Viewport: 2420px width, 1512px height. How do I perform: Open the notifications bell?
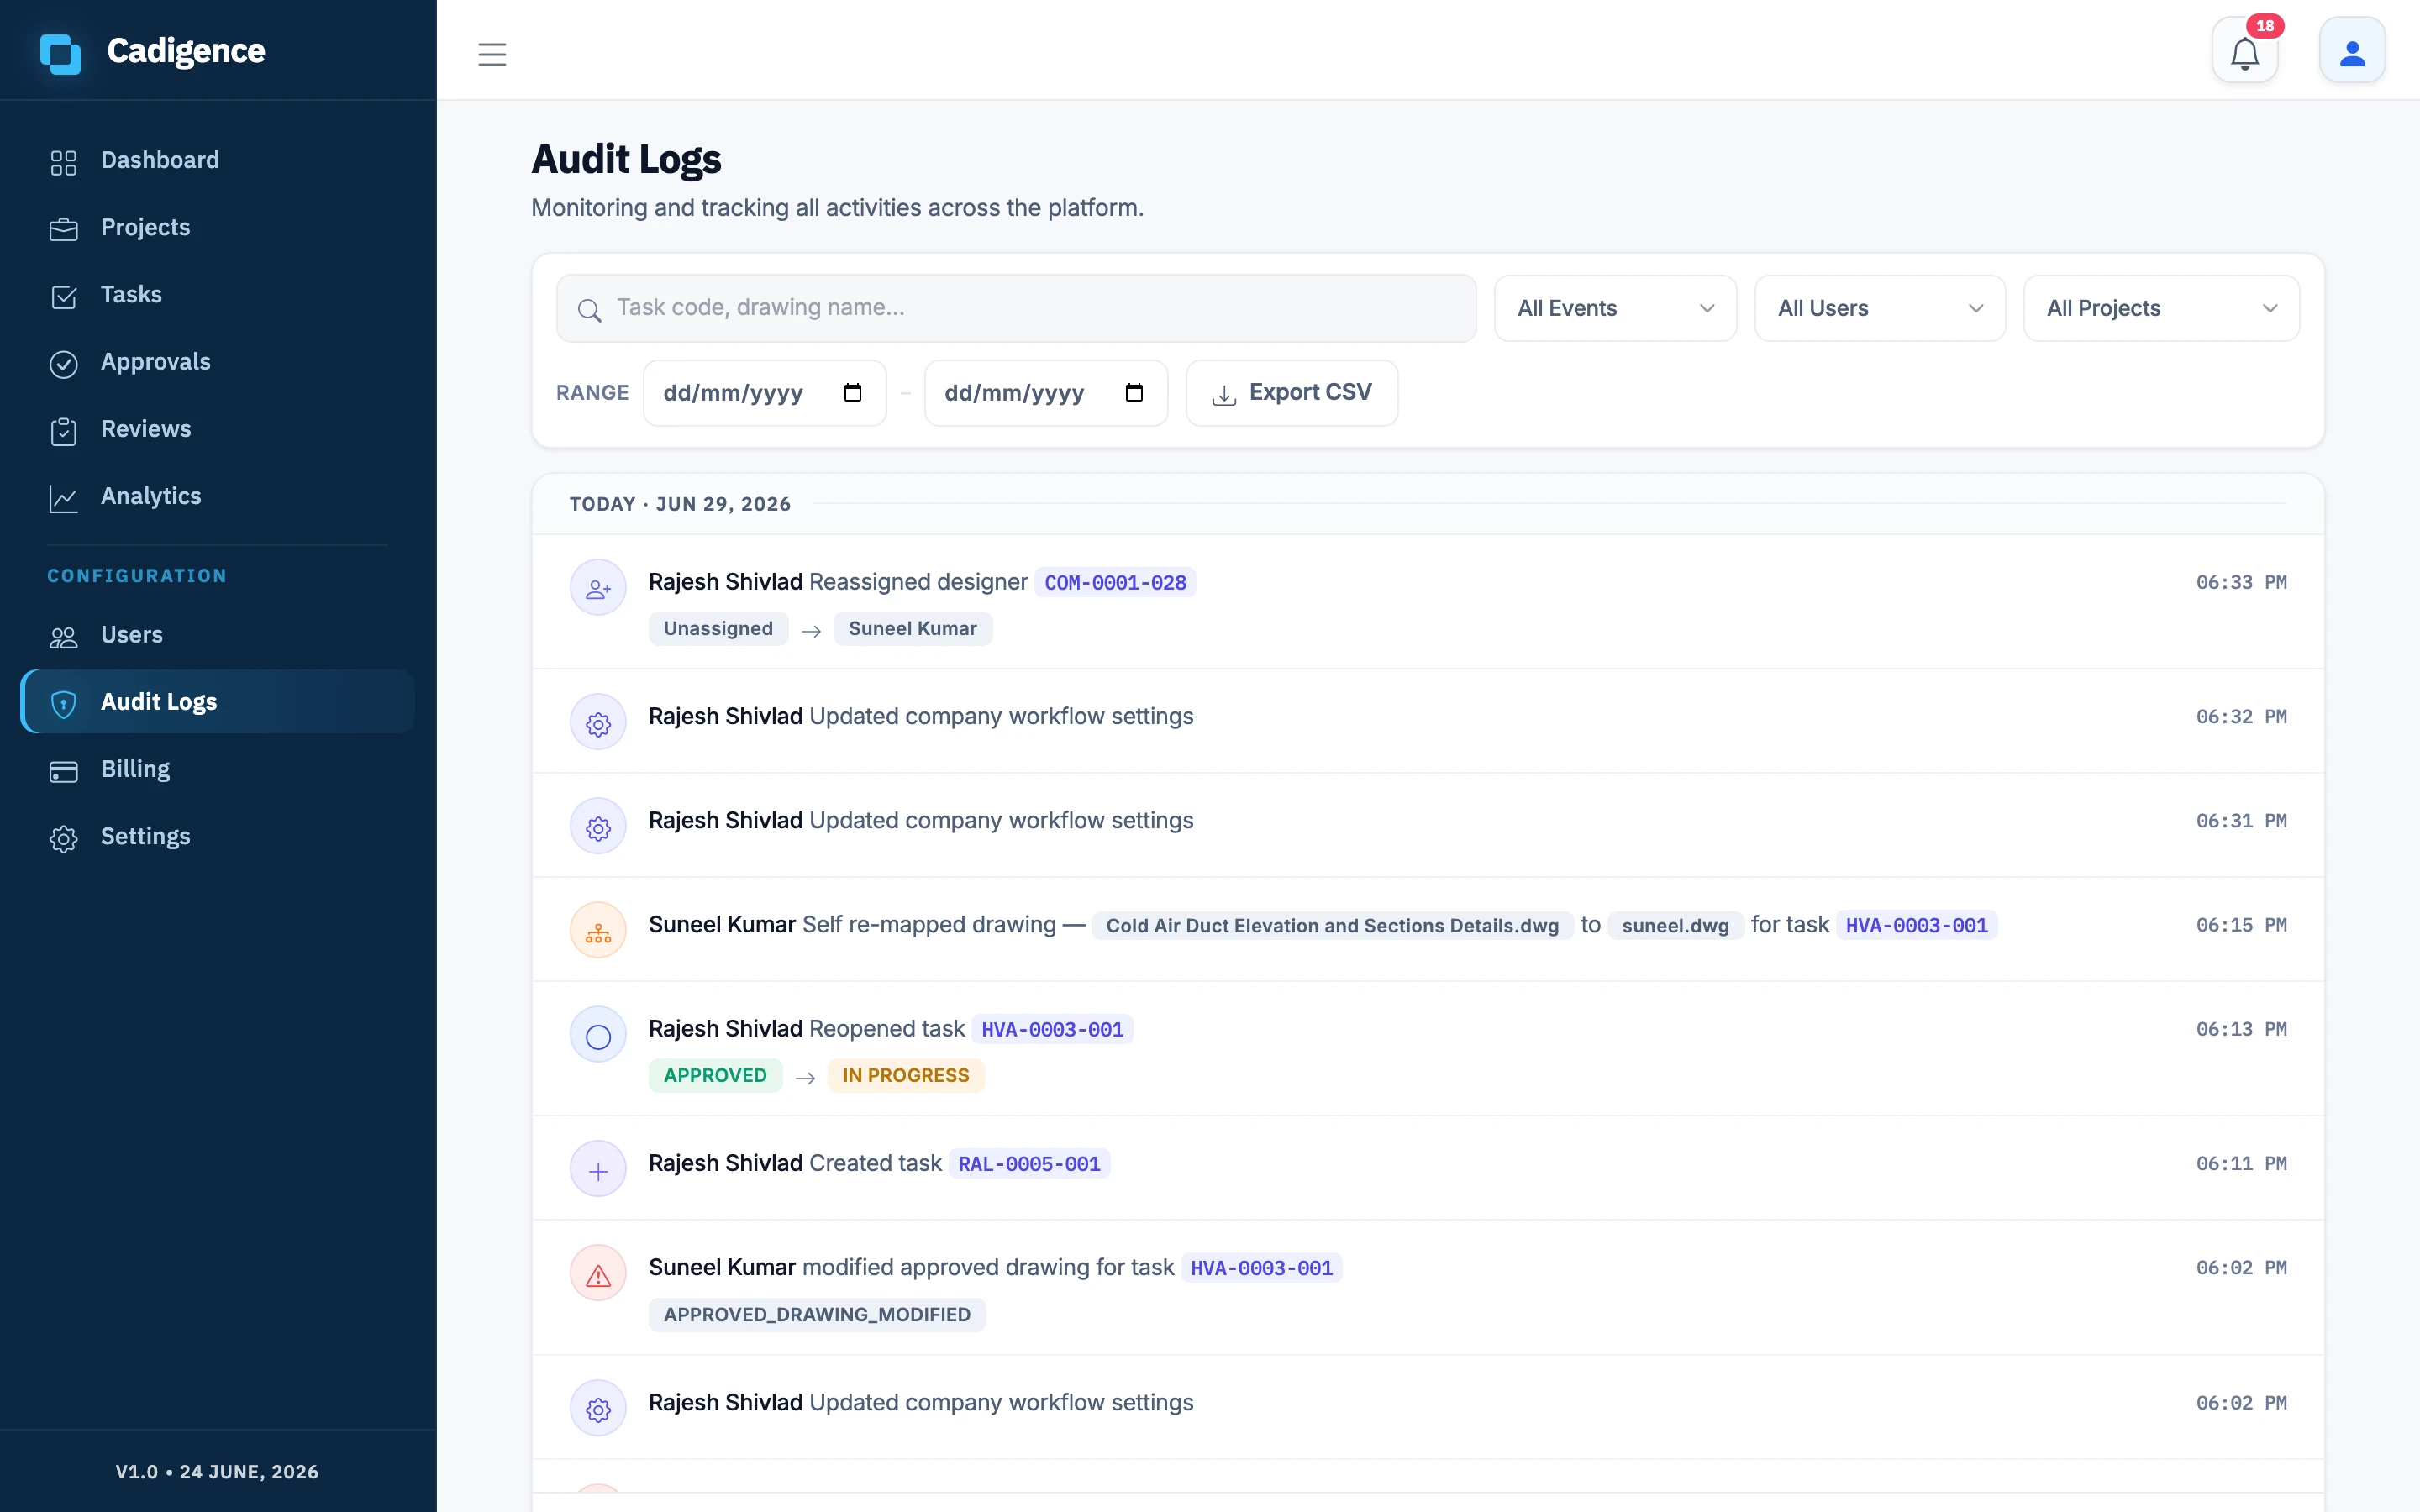[x=2245, y=52]
